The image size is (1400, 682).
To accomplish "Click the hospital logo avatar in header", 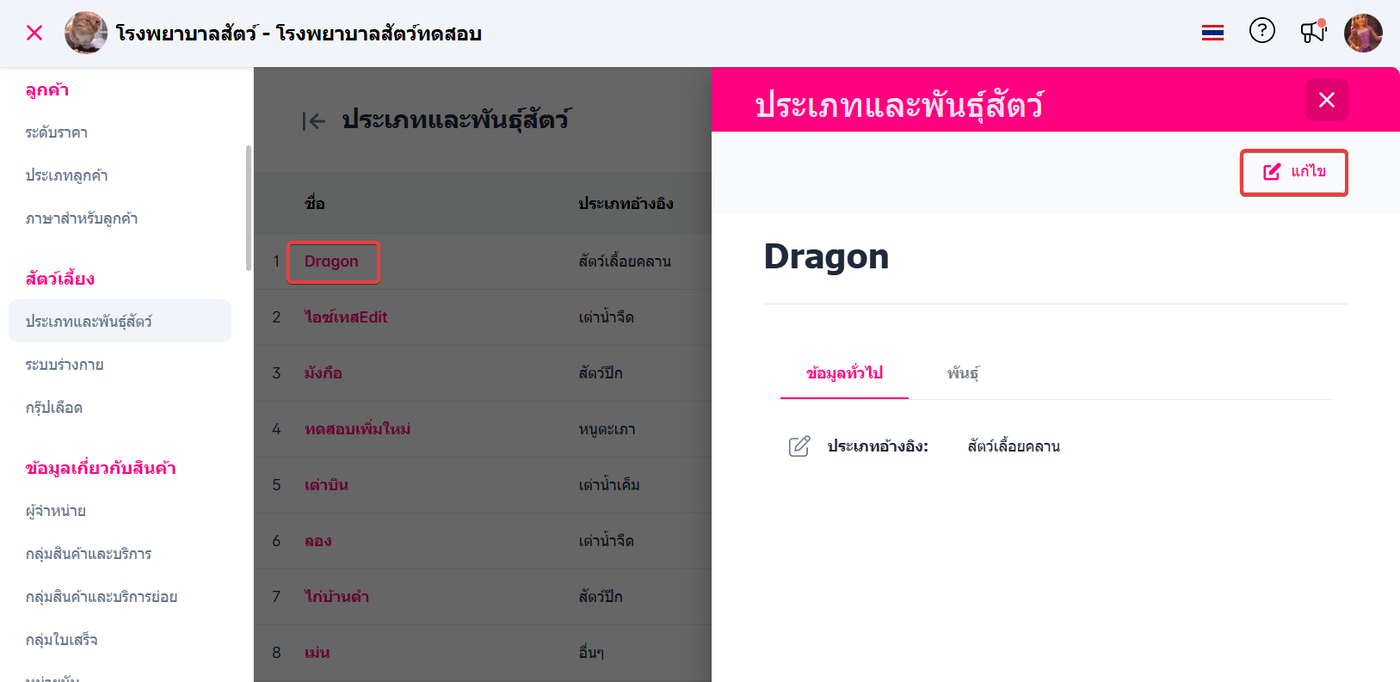I will click(x=86, y=33).
